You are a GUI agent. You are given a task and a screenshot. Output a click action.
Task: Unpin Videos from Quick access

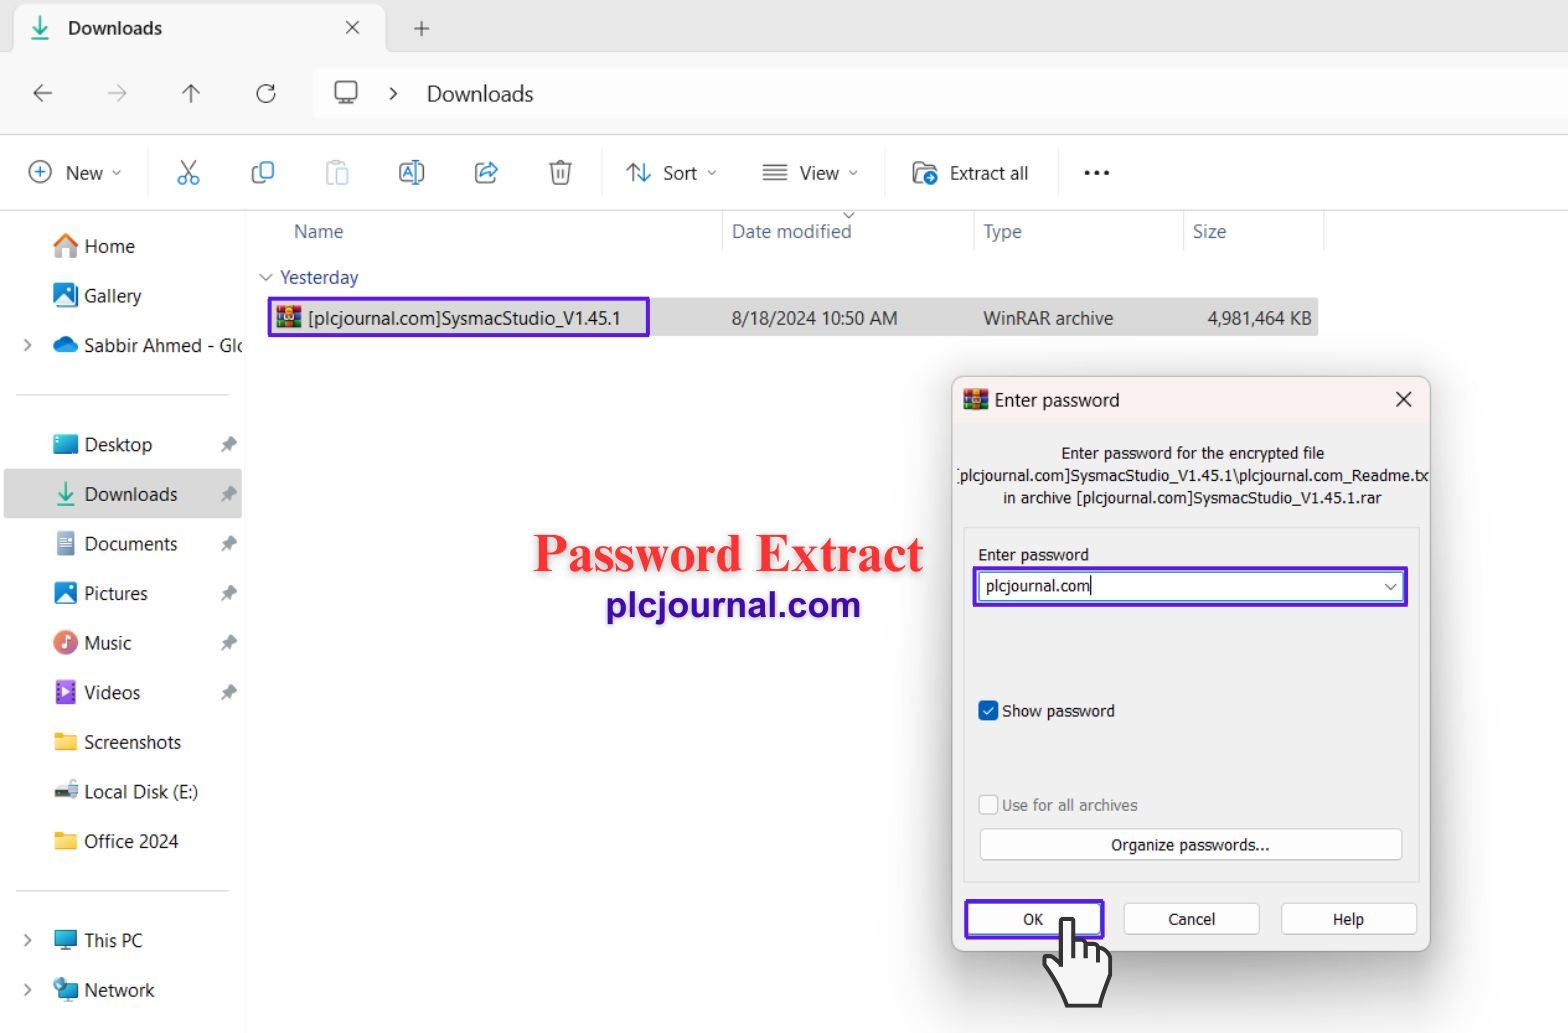229,692
